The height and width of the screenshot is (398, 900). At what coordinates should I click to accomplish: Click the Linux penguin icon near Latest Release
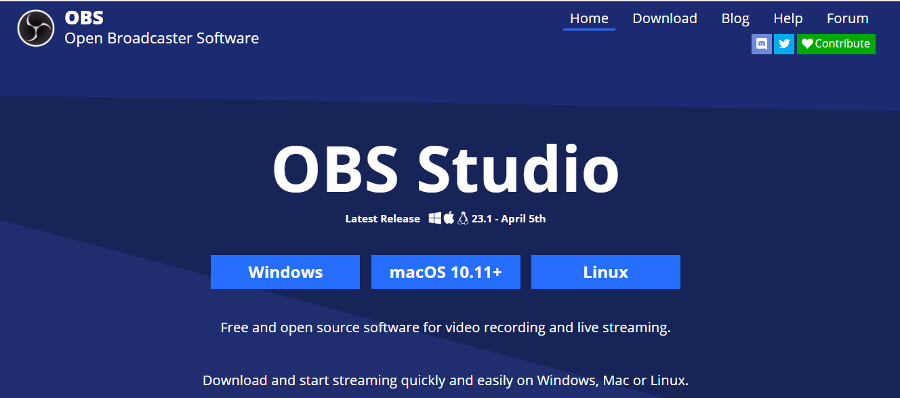point(463,218)
